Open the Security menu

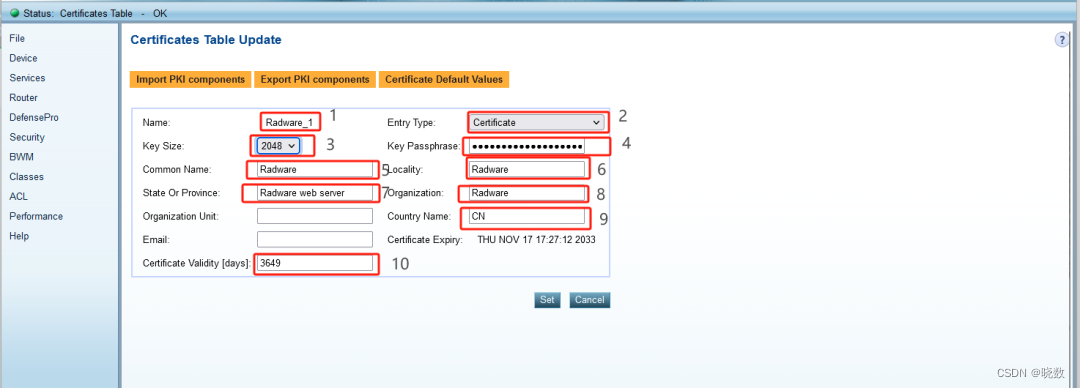coord(27,137)
